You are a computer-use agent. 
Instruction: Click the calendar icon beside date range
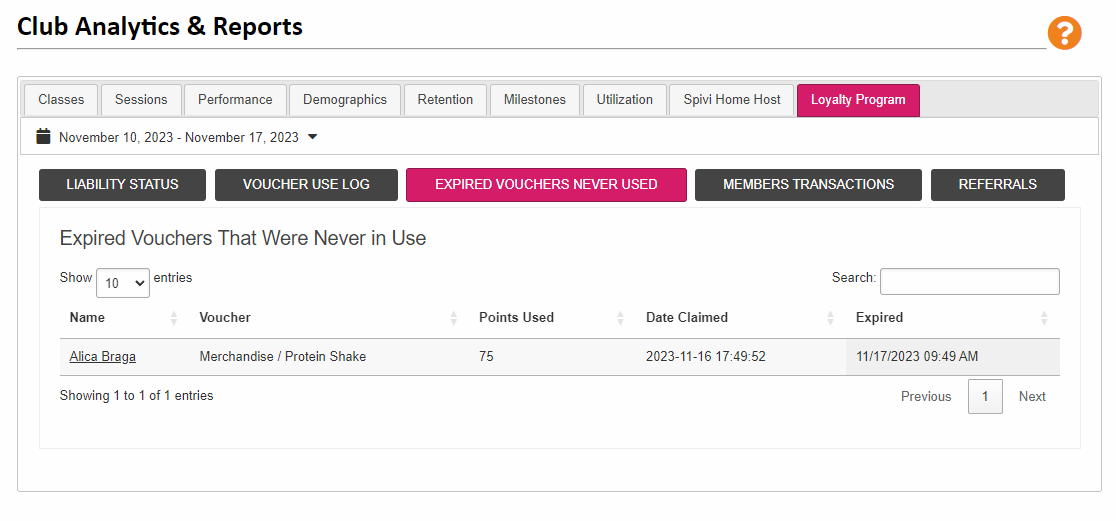pos(43,137)
